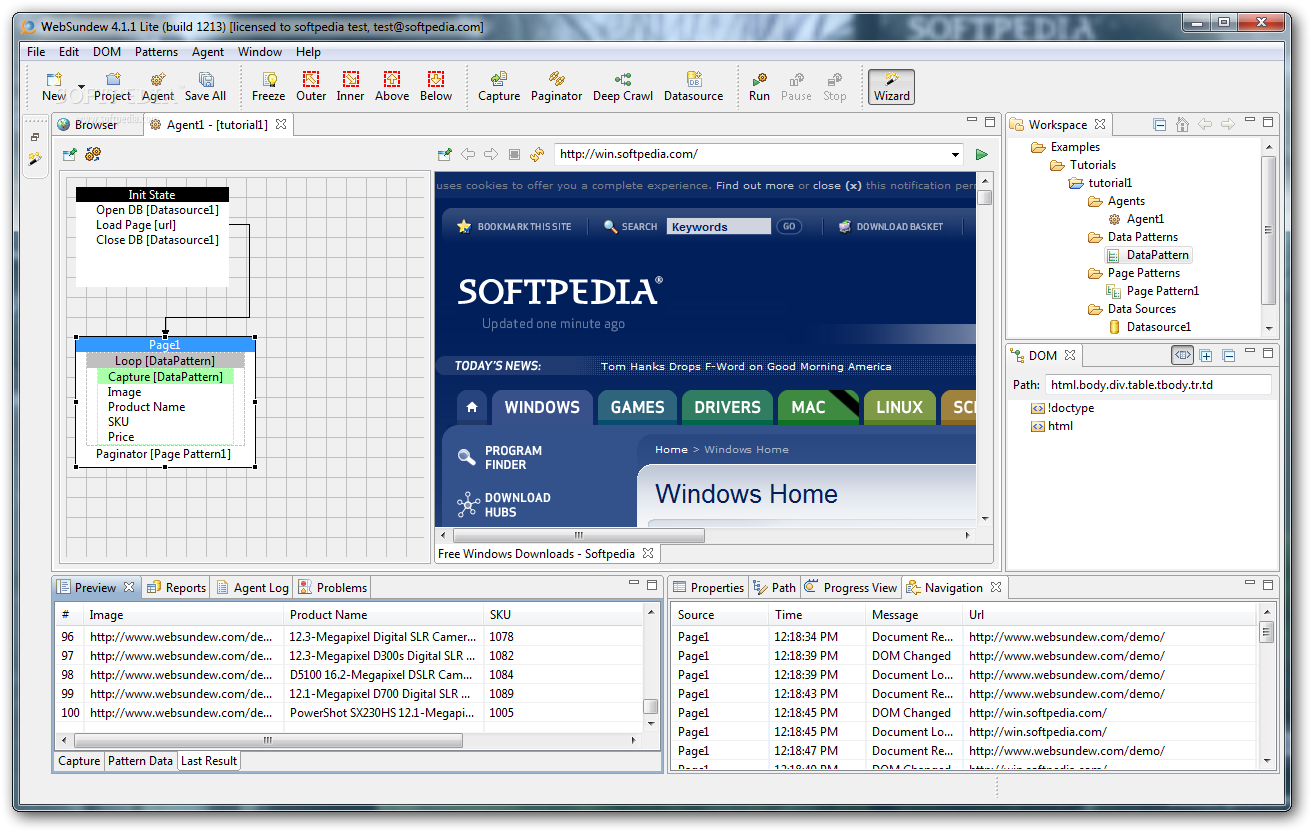The height and width of the screenshot is (832, 1312).
Task: Click the double-gear icon above the agent diagram
Action: click(x=93, y=154)
